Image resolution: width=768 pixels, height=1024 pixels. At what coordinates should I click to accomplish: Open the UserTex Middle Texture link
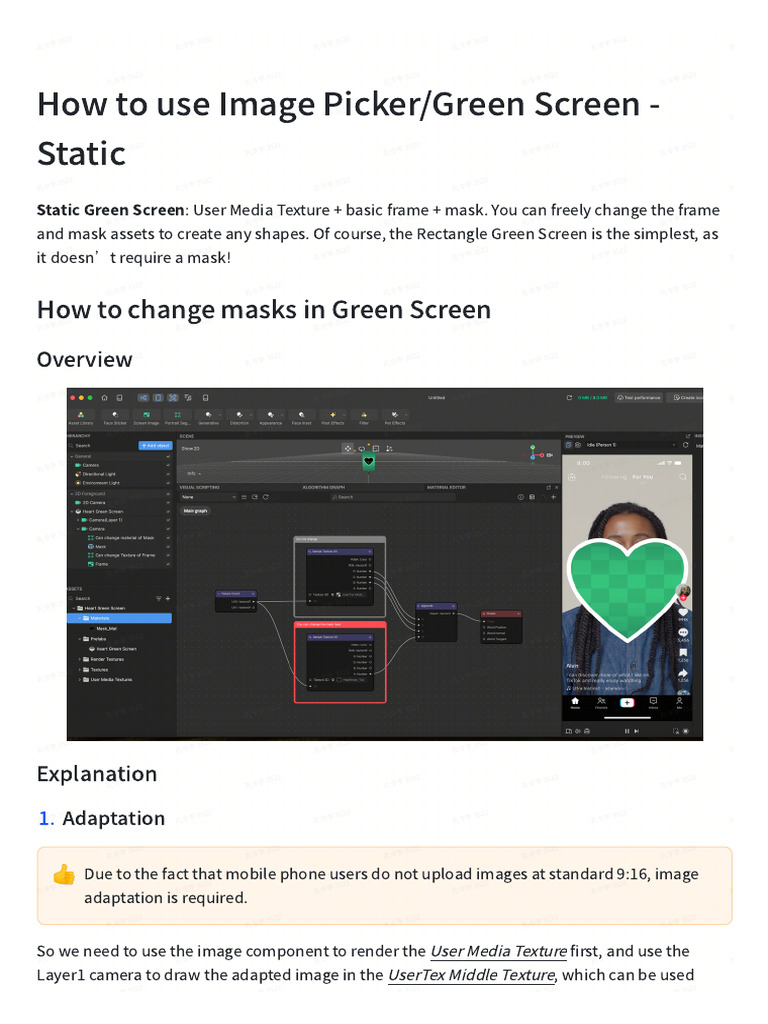click(x=472, y=975)
